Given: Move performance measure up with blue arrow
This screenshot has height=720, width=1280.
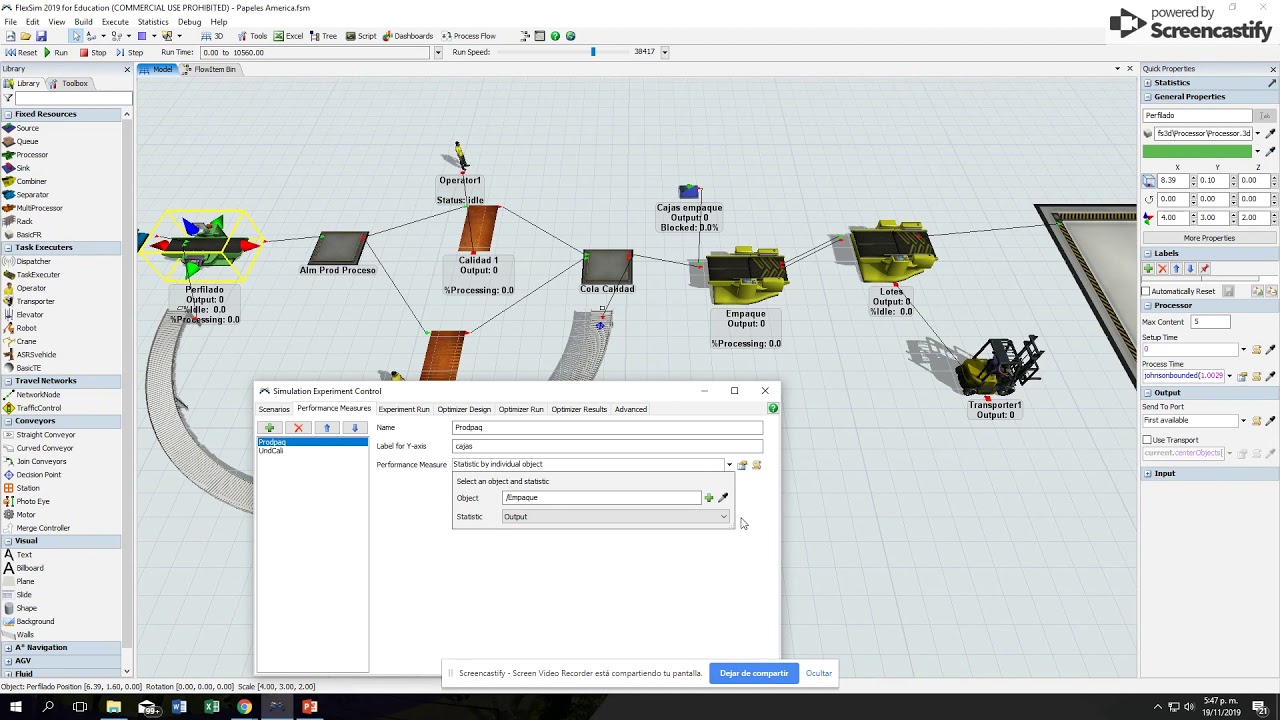Looking at the screenshot, I should pos(326,428).
